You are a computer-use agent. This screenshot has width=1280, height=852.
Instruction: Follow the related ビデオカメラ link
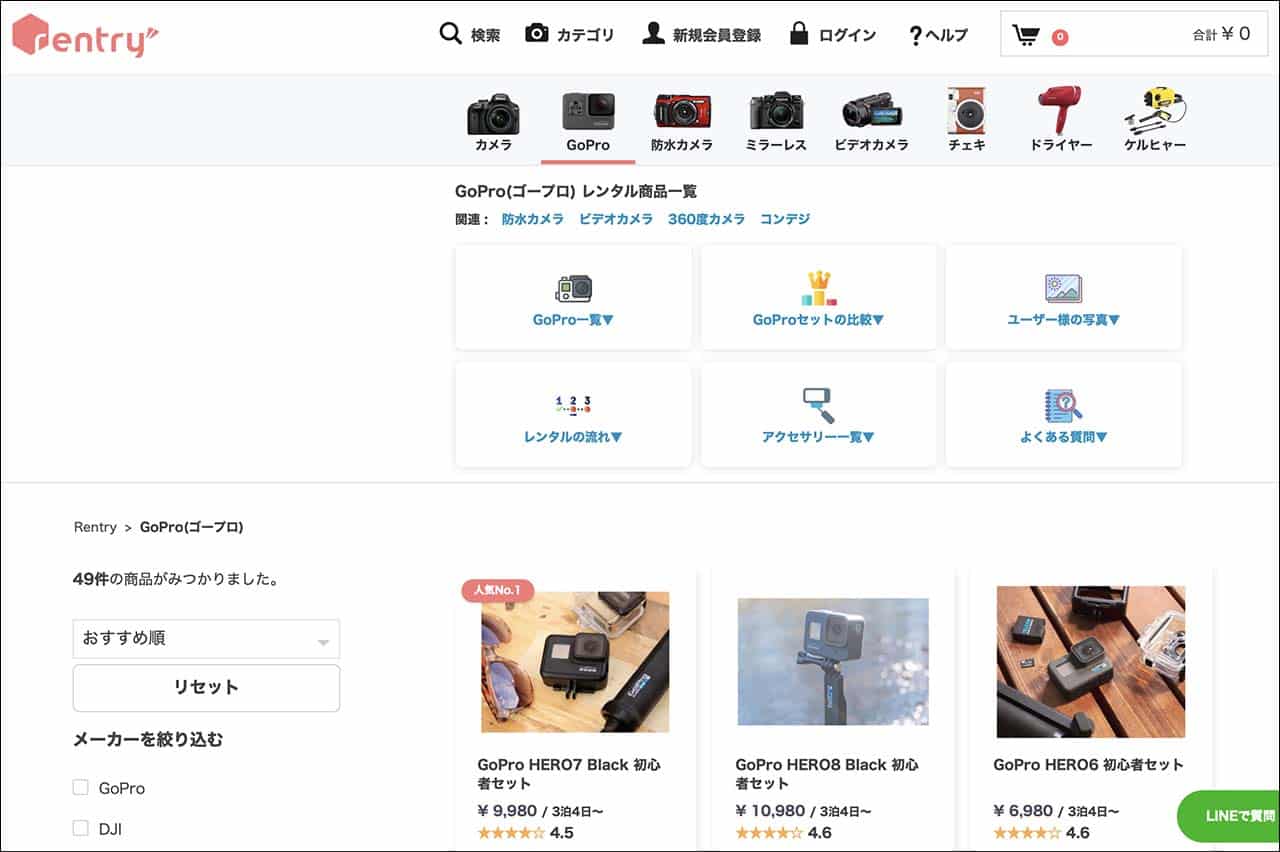tap(615, 219)
